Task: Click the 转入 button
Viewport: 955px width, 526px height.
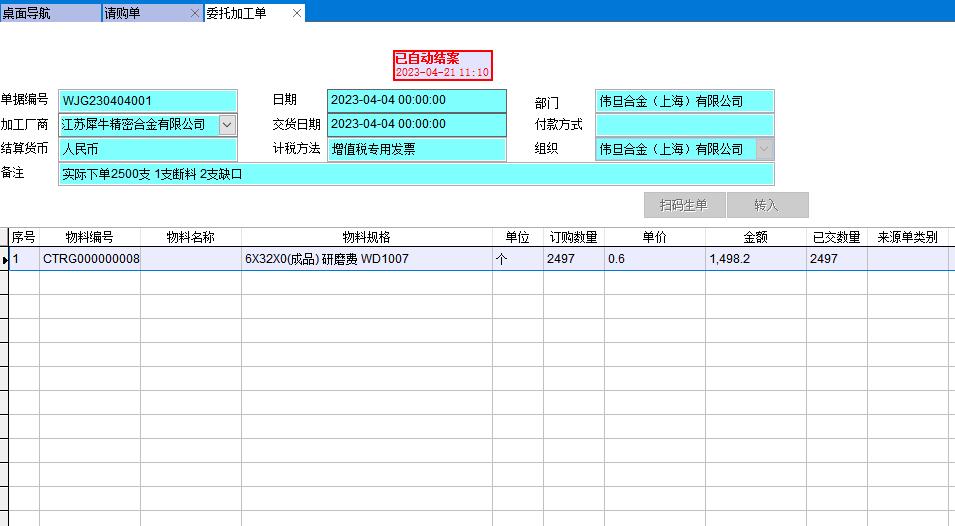Action: tap(767, 205)
